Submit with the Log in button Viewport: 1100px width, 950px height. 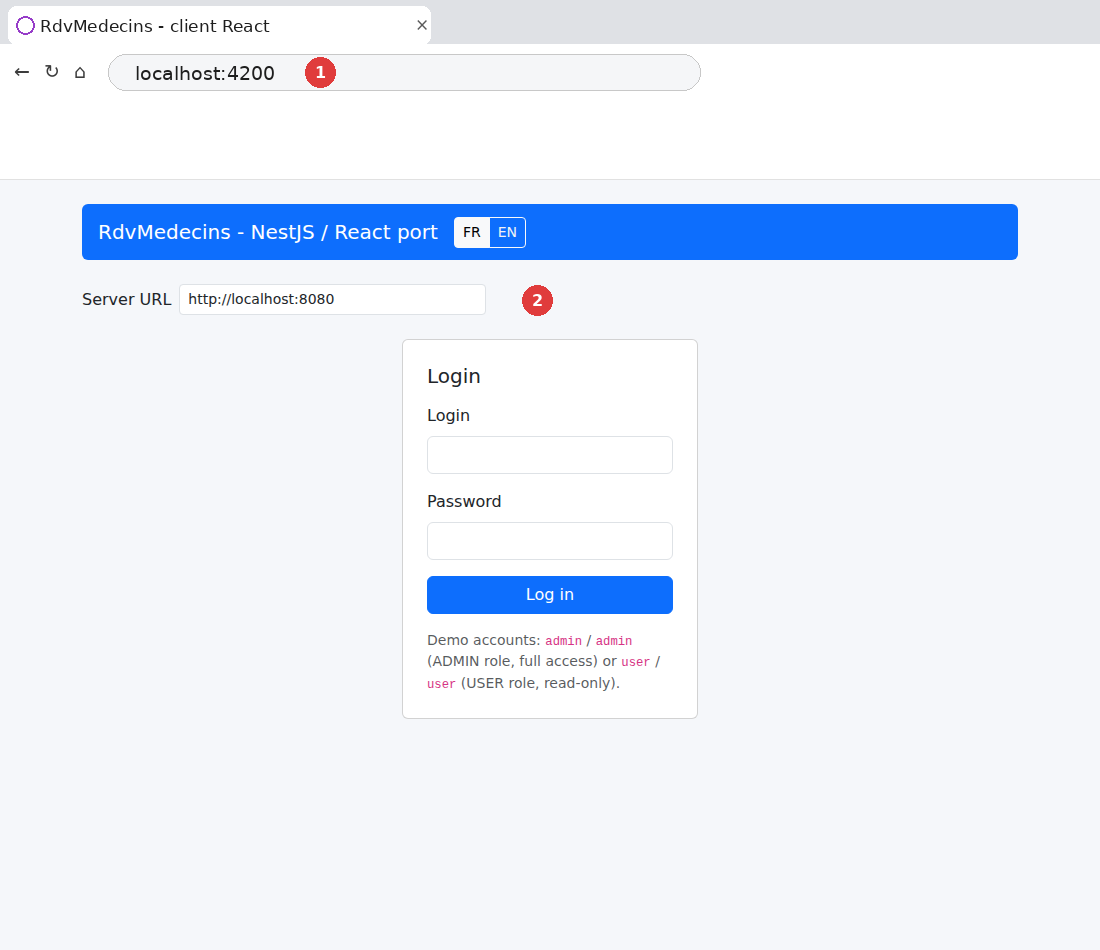549,595
